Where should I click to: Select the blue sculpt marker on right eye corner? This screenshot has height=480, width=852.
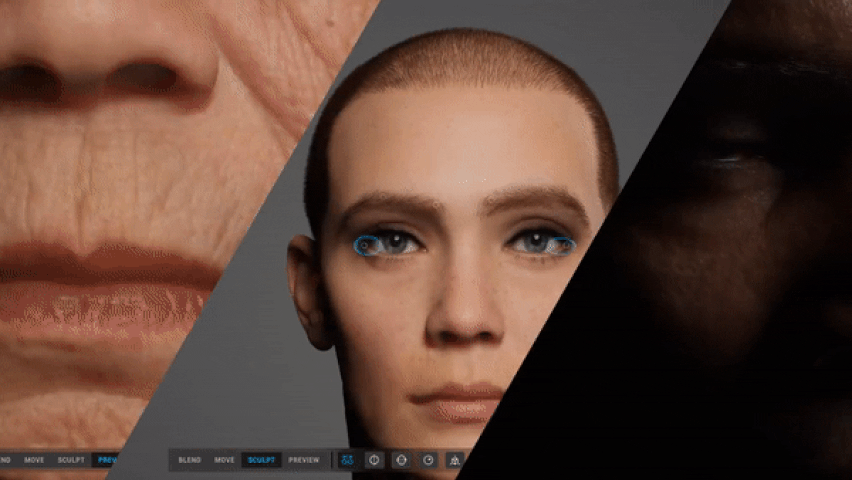pos(563,246)
